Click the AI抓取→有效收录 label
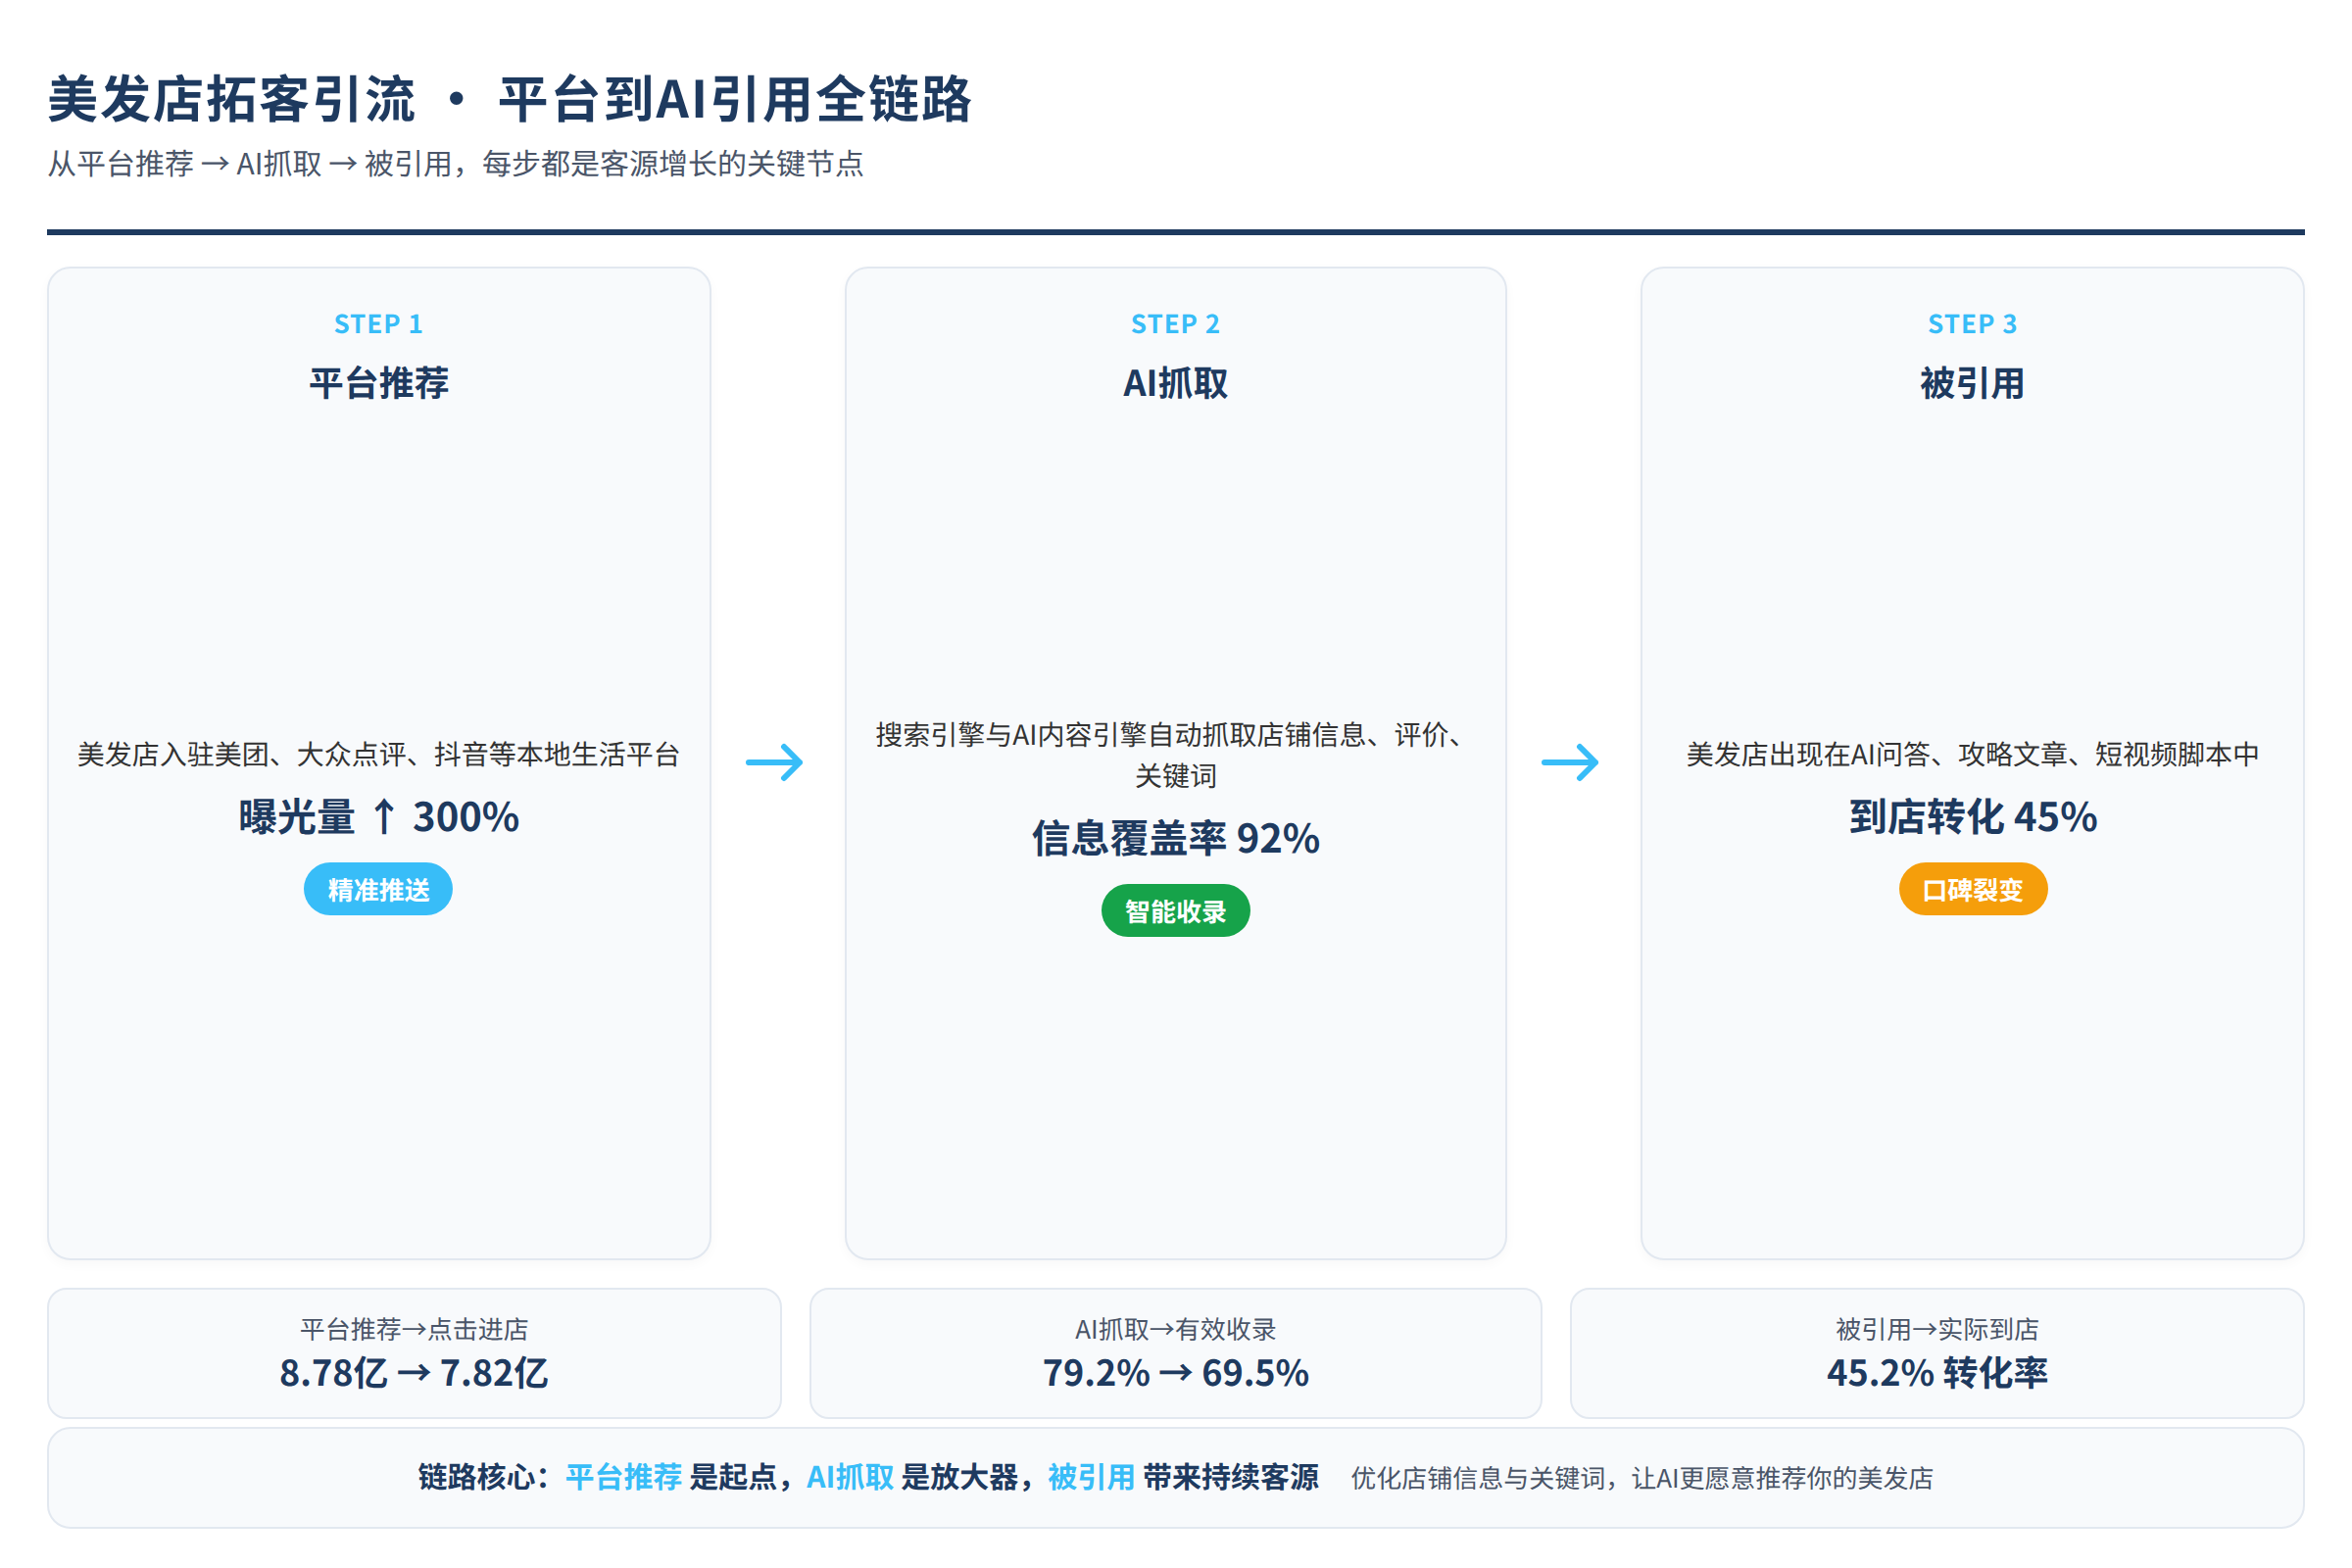Screen dimensions: 2352x1568 1176,1329
